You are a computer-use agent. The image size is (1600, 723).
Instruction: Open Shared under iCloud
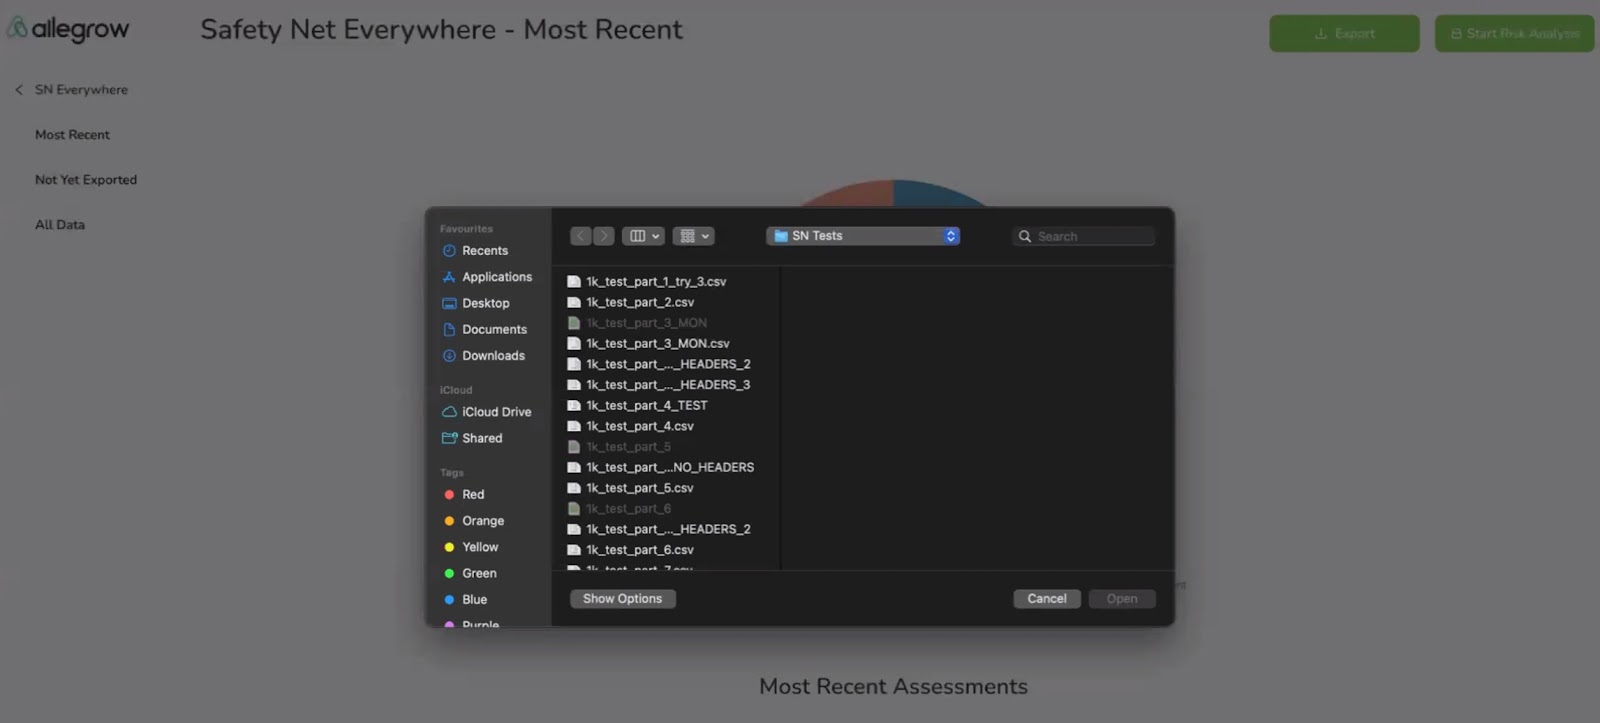click(482, 438)
